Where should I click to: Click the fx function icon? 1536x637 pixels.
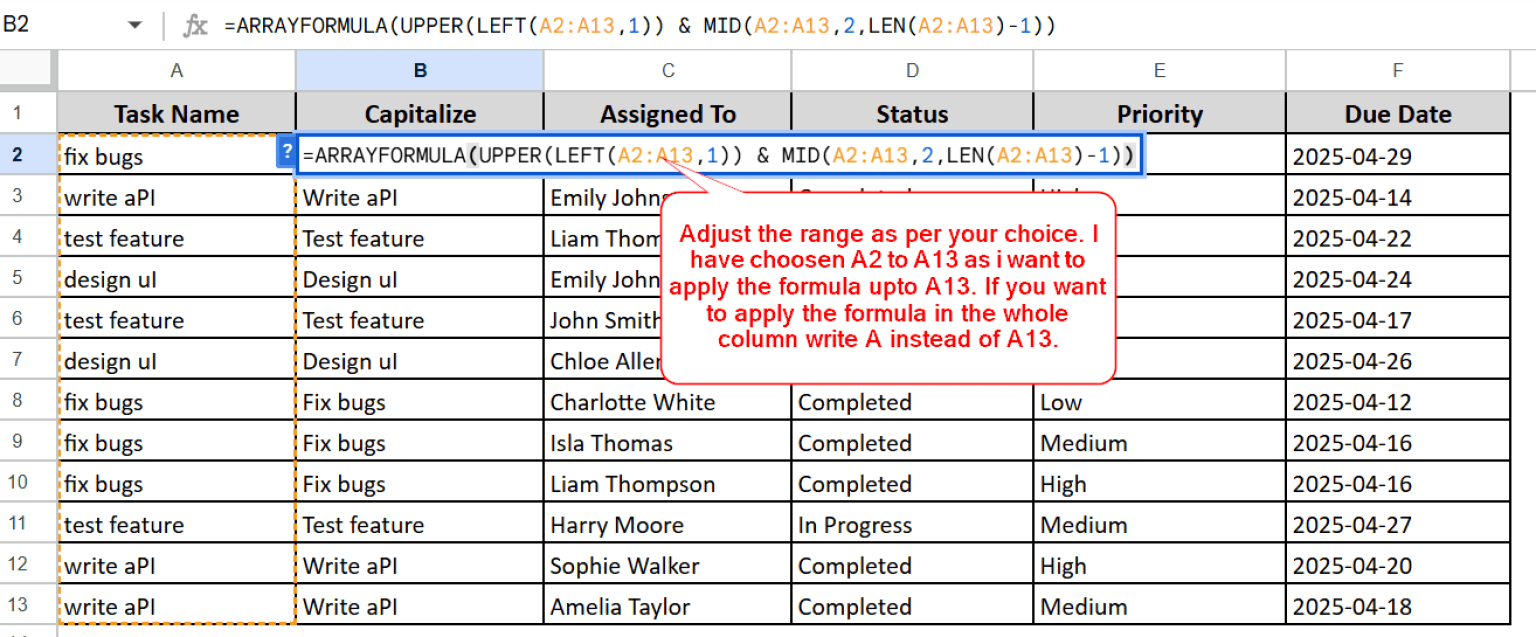point(195,26)
